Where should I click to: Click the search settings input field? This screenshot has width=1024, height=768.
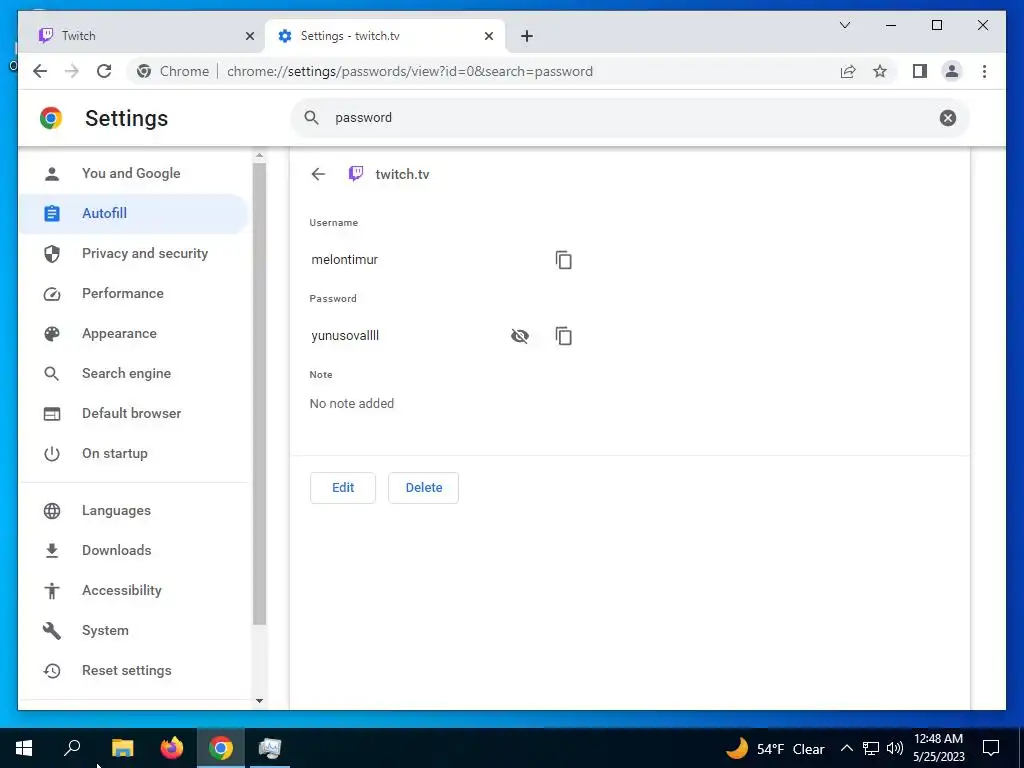(x=630, y=118)
